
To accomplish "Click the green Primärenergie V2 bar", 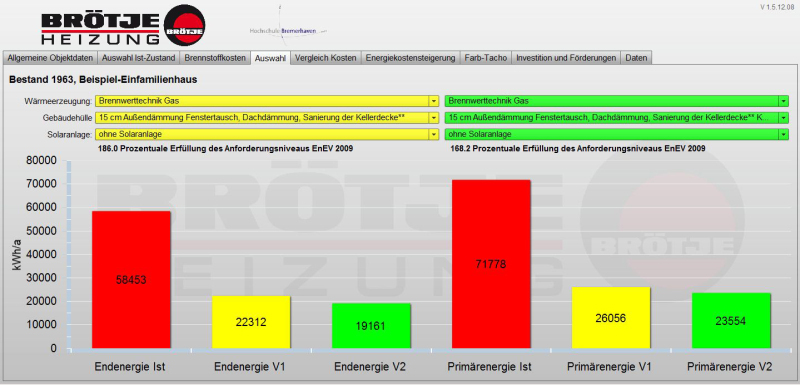I will [x=731, y=321].
